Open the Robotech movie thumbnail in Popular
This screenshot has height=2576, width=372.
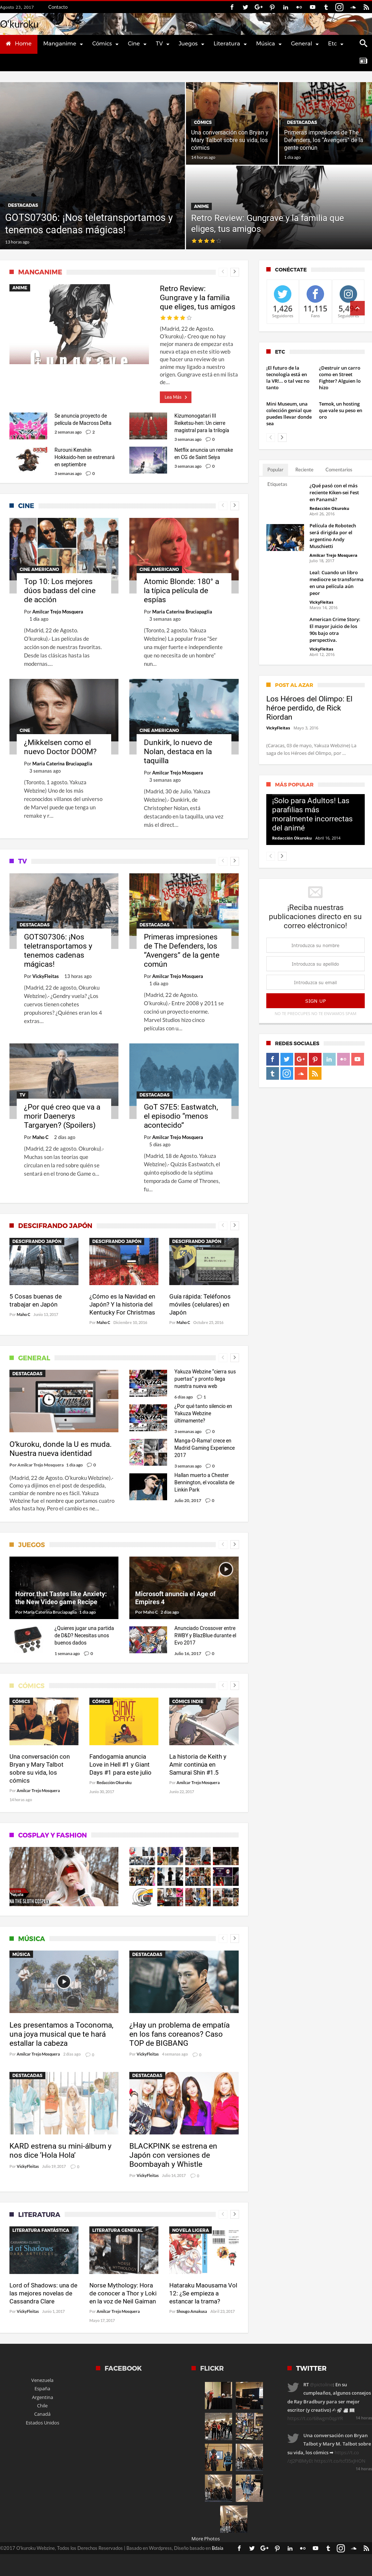point(285,537)
